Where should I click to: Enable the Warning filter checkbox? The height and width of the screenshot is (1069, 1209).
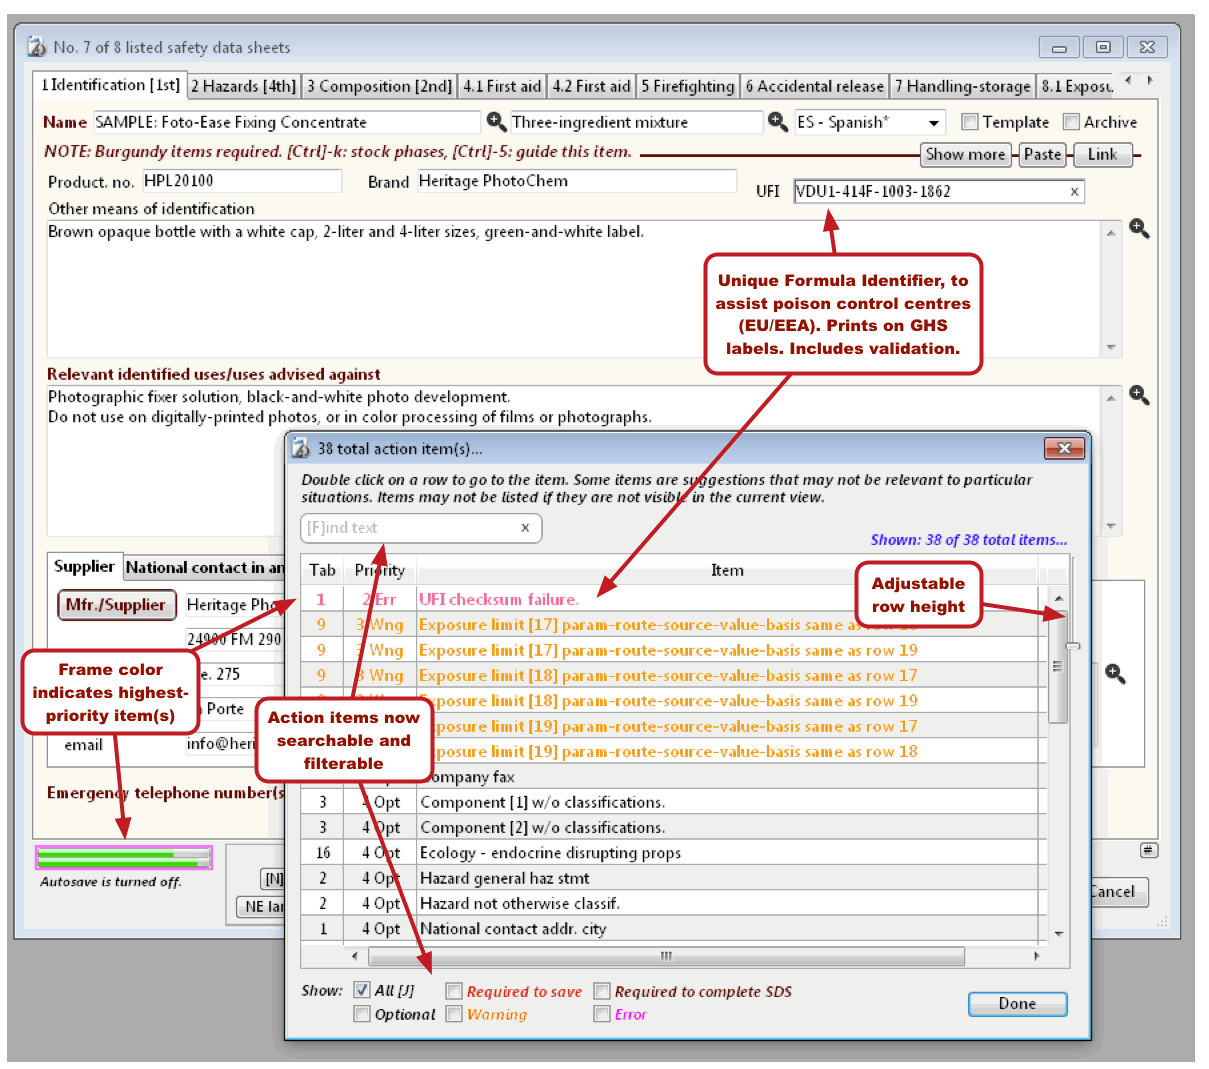pos(454,1014)
